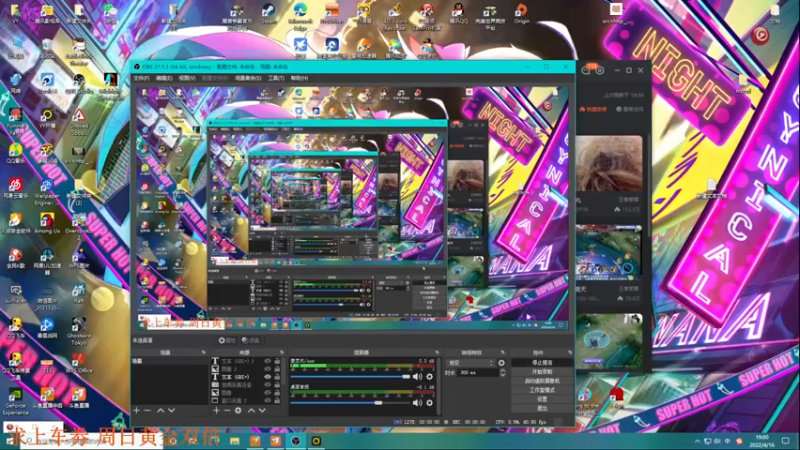Undock the 场景 panel via header icon
Screen dimensions: 800x450
pos(204,353)
